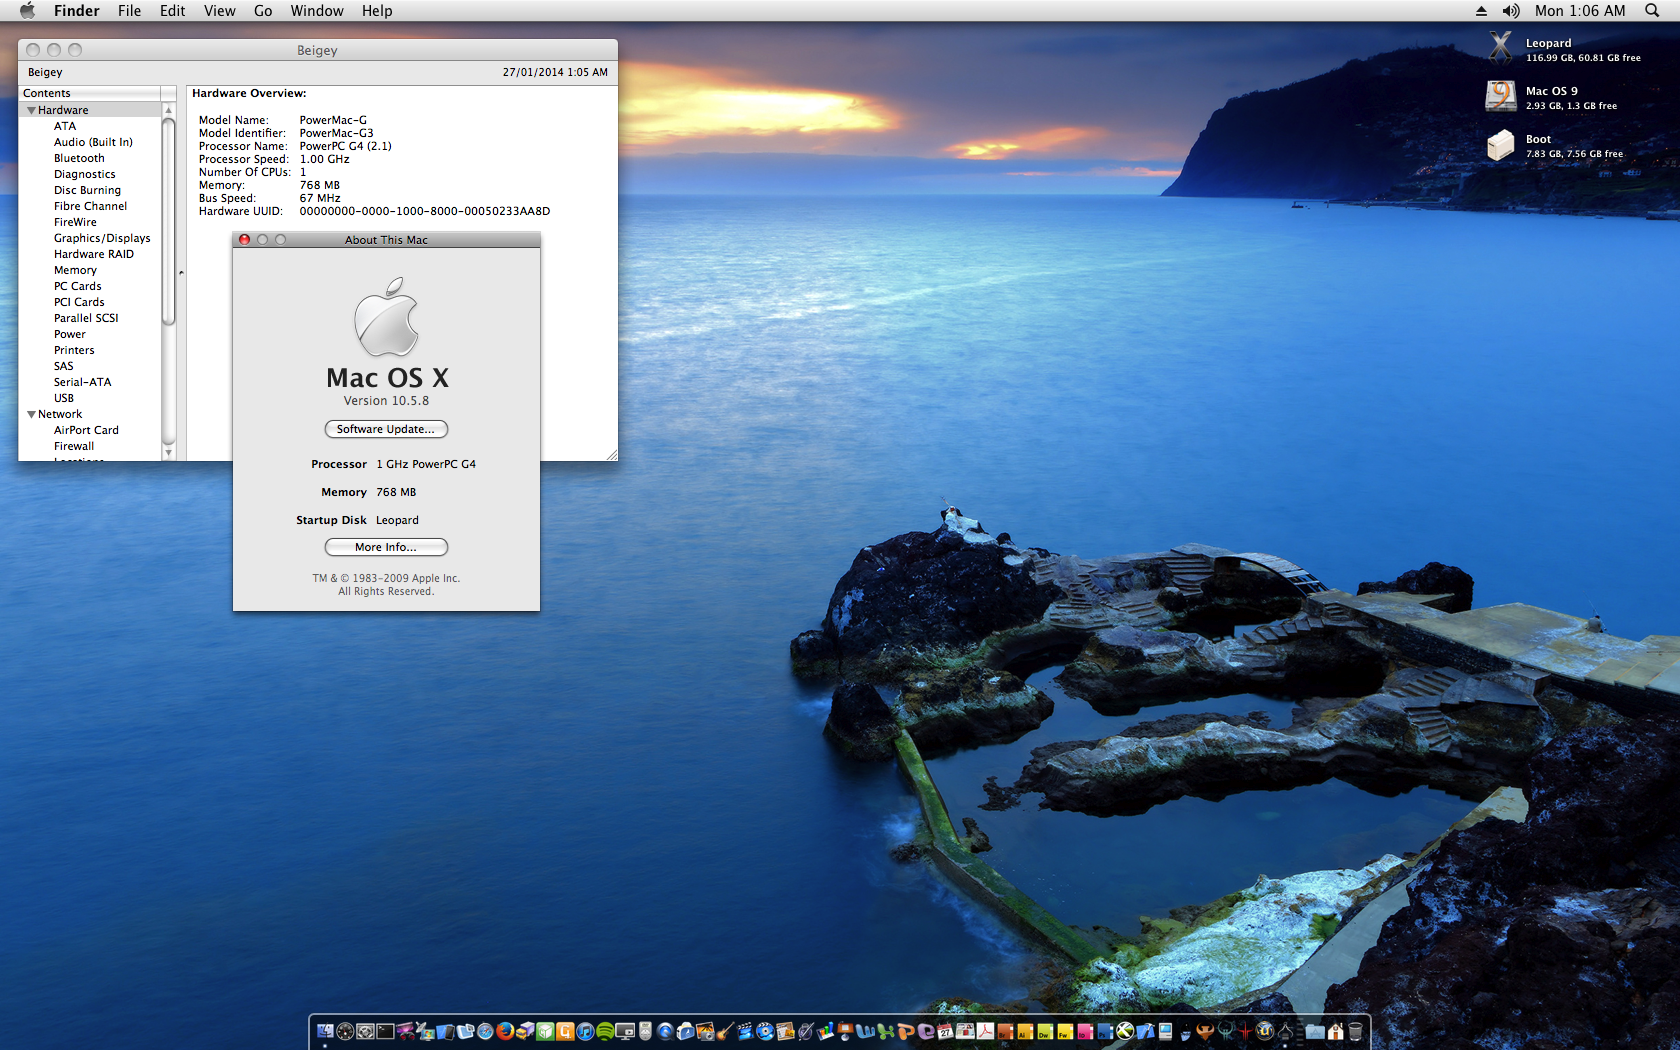1680x1050 pixels.
Task: Select USB in Hardware list
Action: 64,398
